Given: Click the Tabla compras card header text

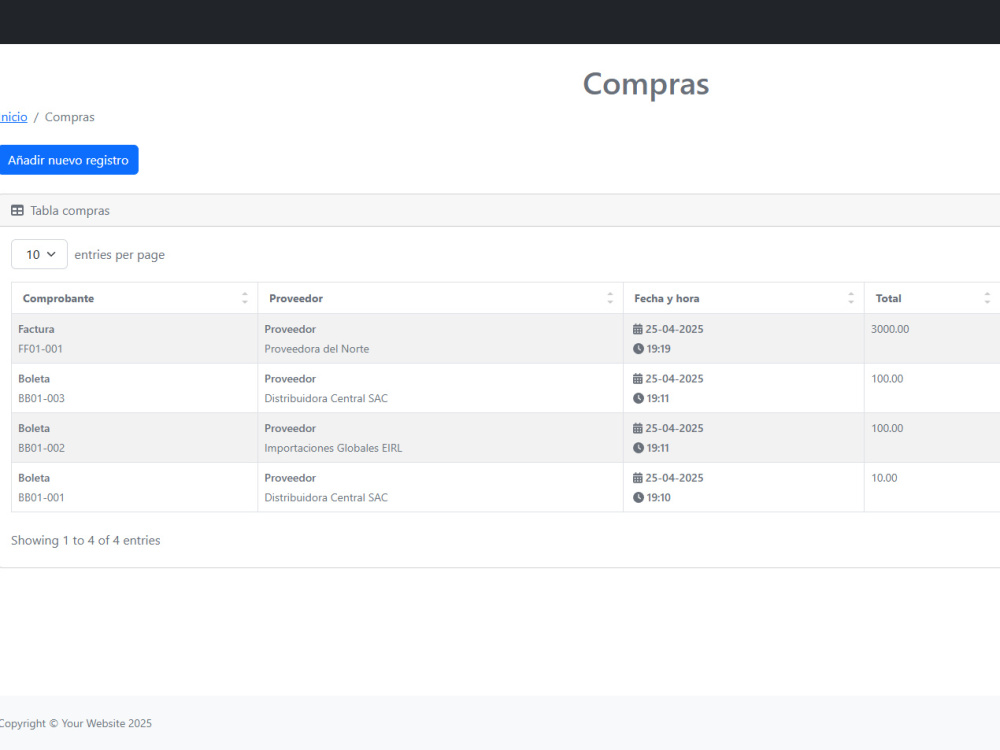Looking at the screenshot, I should tap(70, 210).
